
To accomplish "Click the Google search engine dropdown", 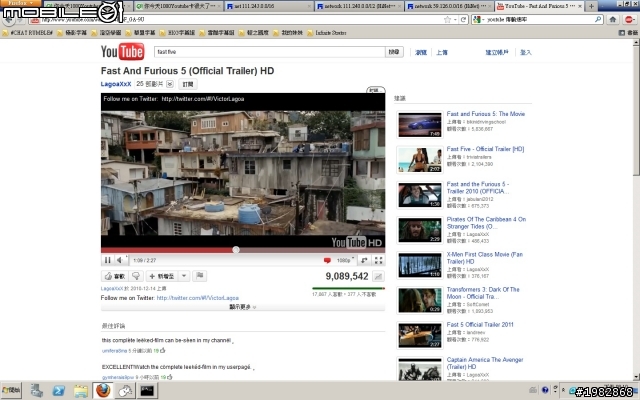I will (478, 19).
